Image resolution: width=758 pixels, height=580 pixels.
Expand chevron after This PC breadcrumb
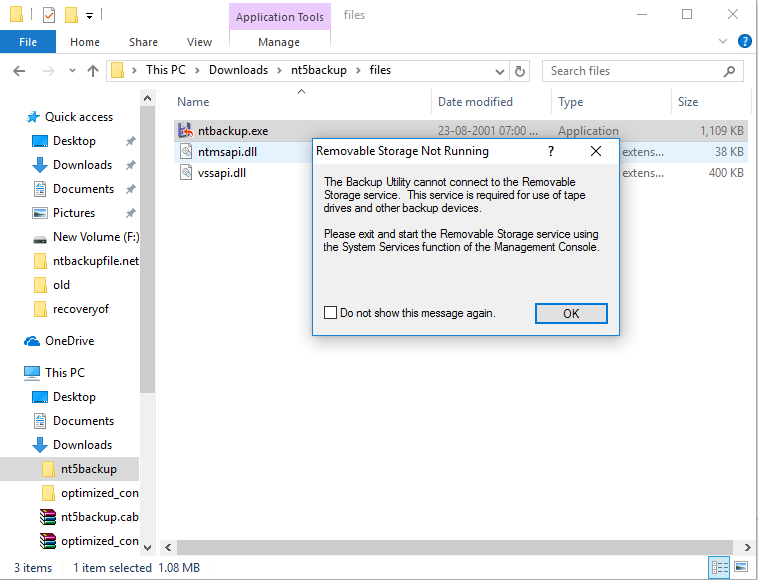click(x=197, y=71)
